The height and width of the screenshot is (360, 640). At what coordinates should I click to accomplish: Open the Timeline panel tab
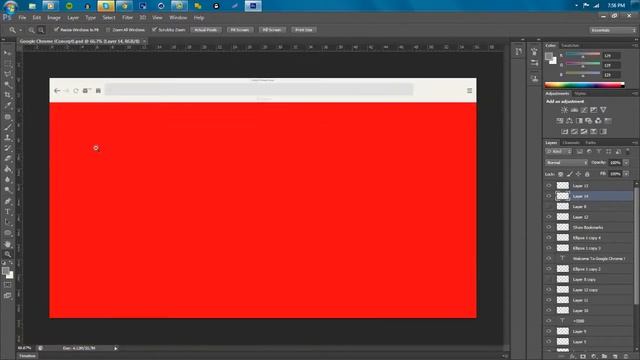27,356
